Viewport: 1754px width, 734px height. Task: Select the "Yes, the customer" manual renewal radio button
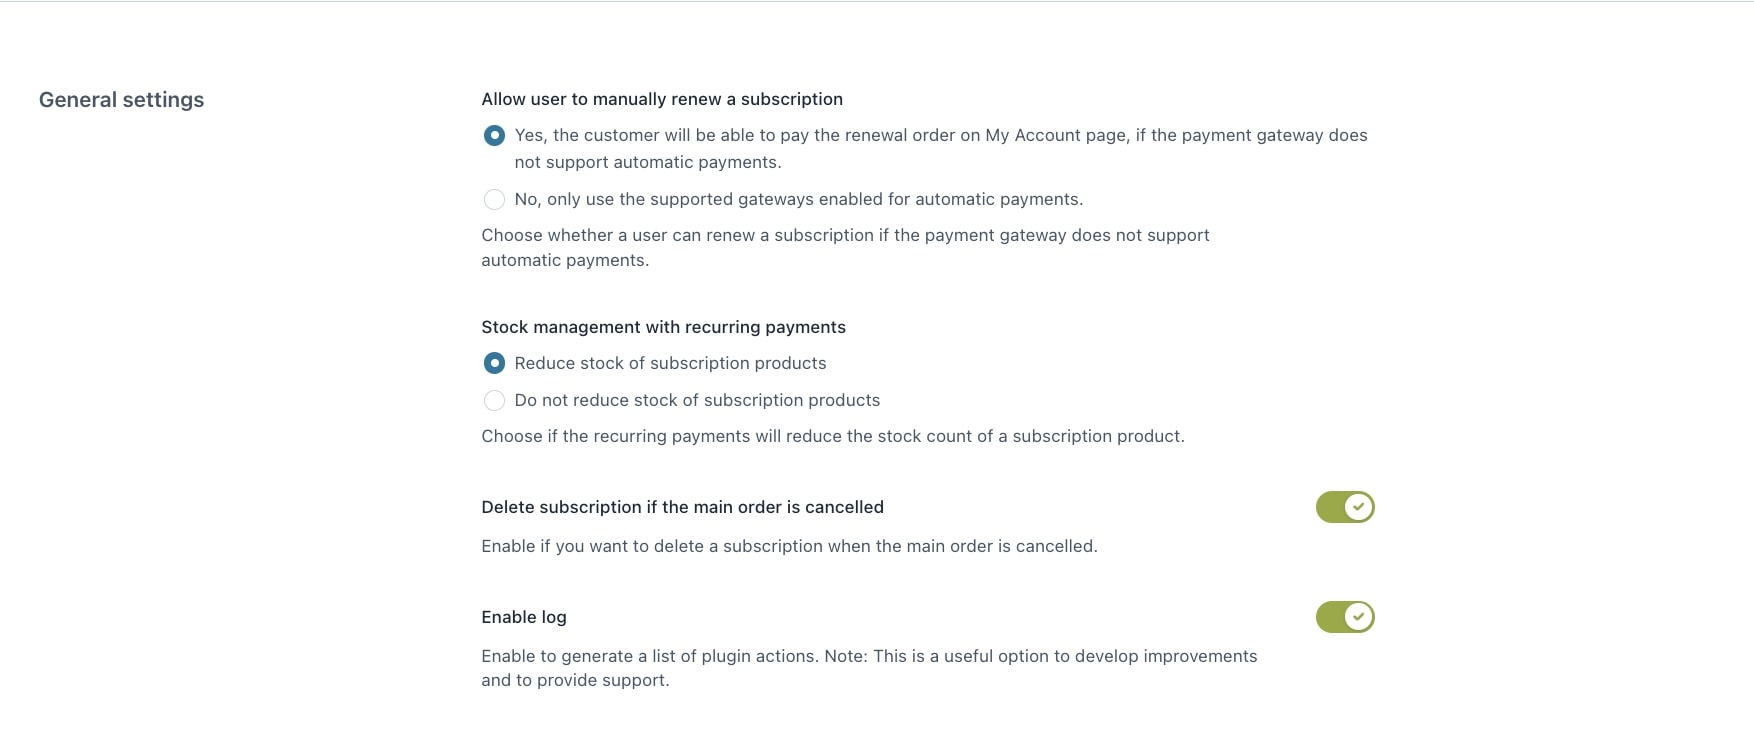coord(494,135)
